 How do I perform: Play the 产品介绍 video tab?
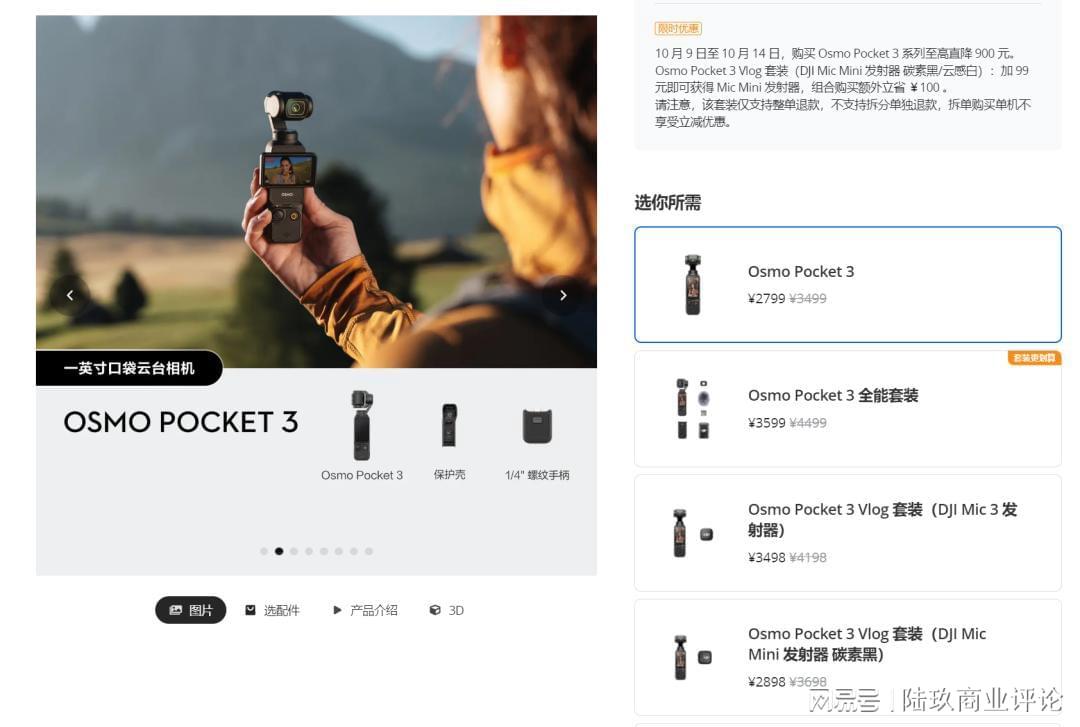click(x=365, y=610)
